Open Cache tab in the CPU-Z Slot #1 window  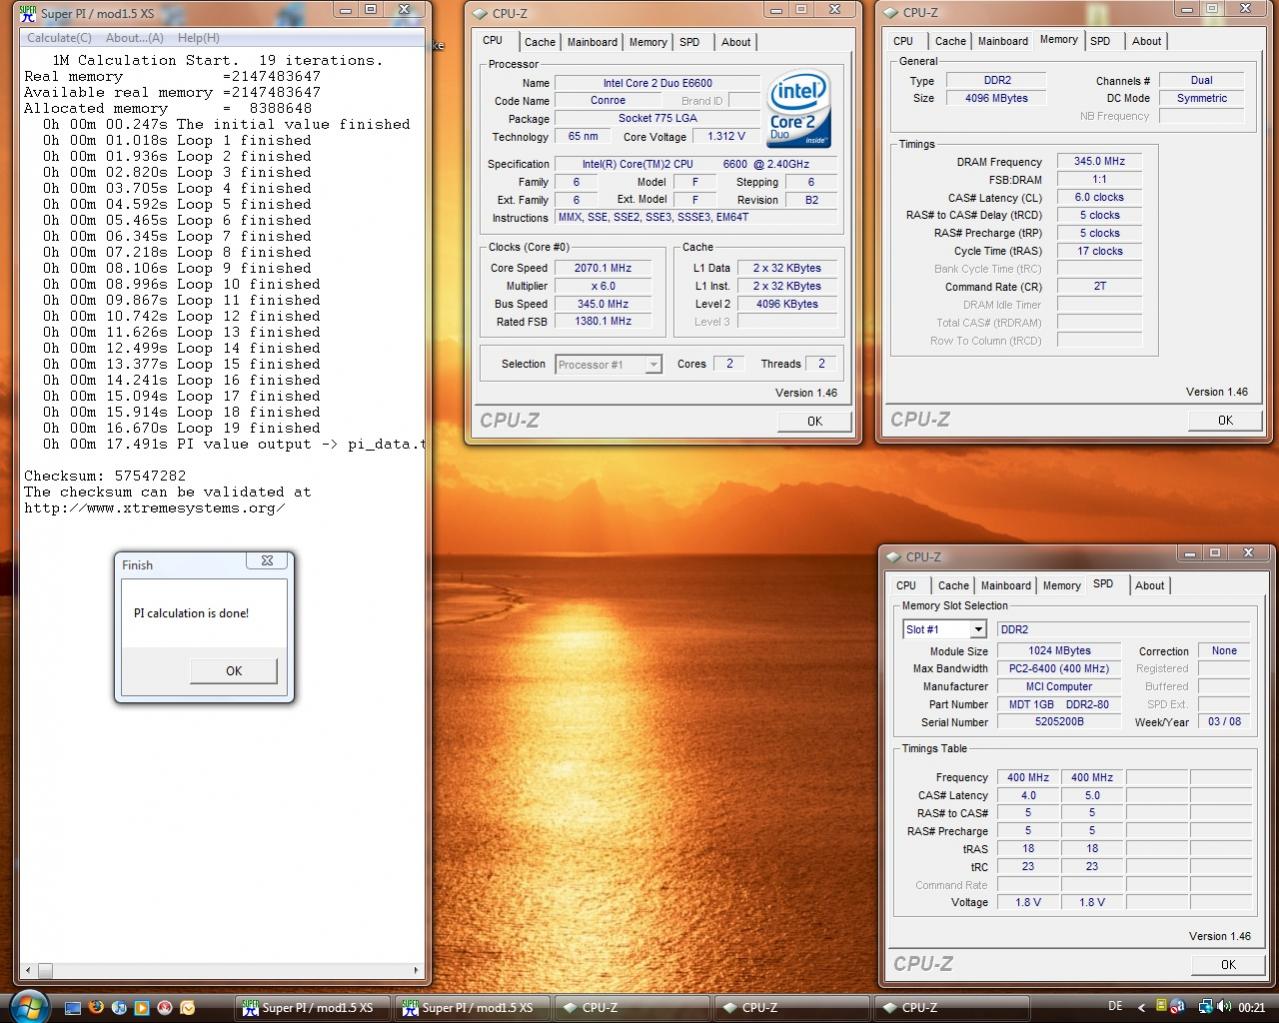953,586
